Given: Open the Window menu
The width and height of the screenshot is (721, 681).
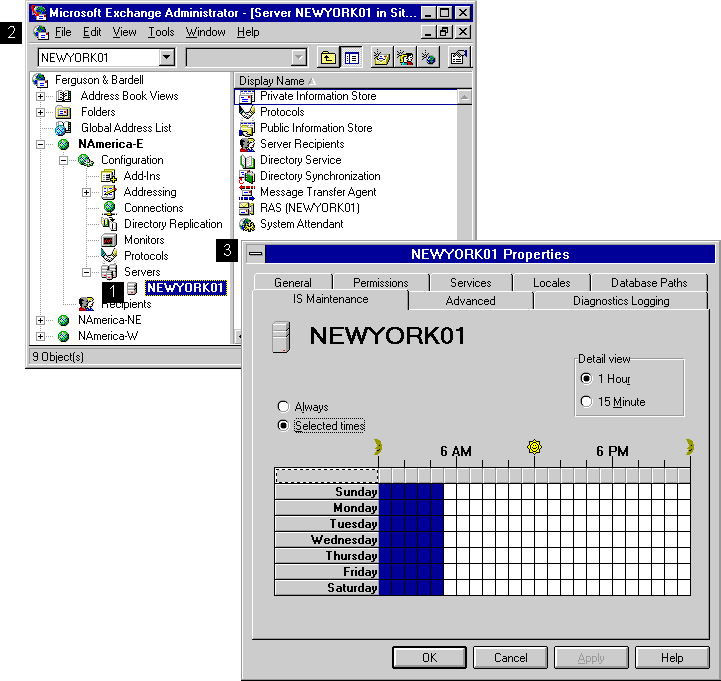Looking at the screenshot, I should 206,32.
